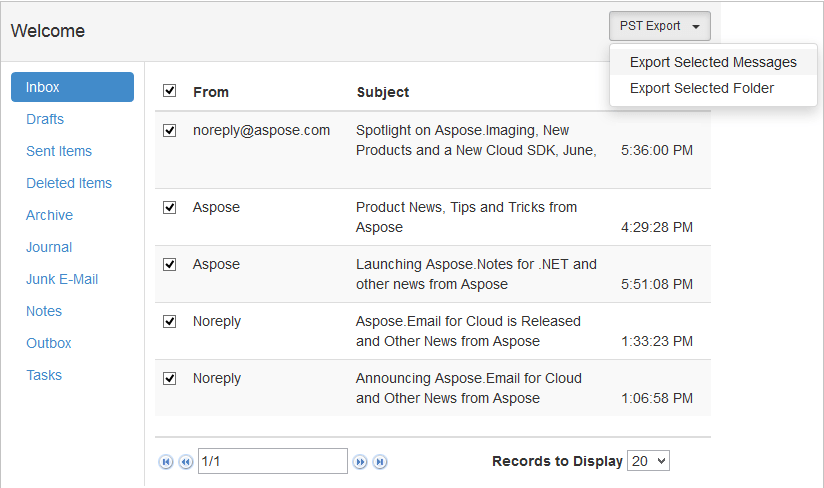Go to next page of messages
This screenshot has height=488, width=824.
pos(360,462)
